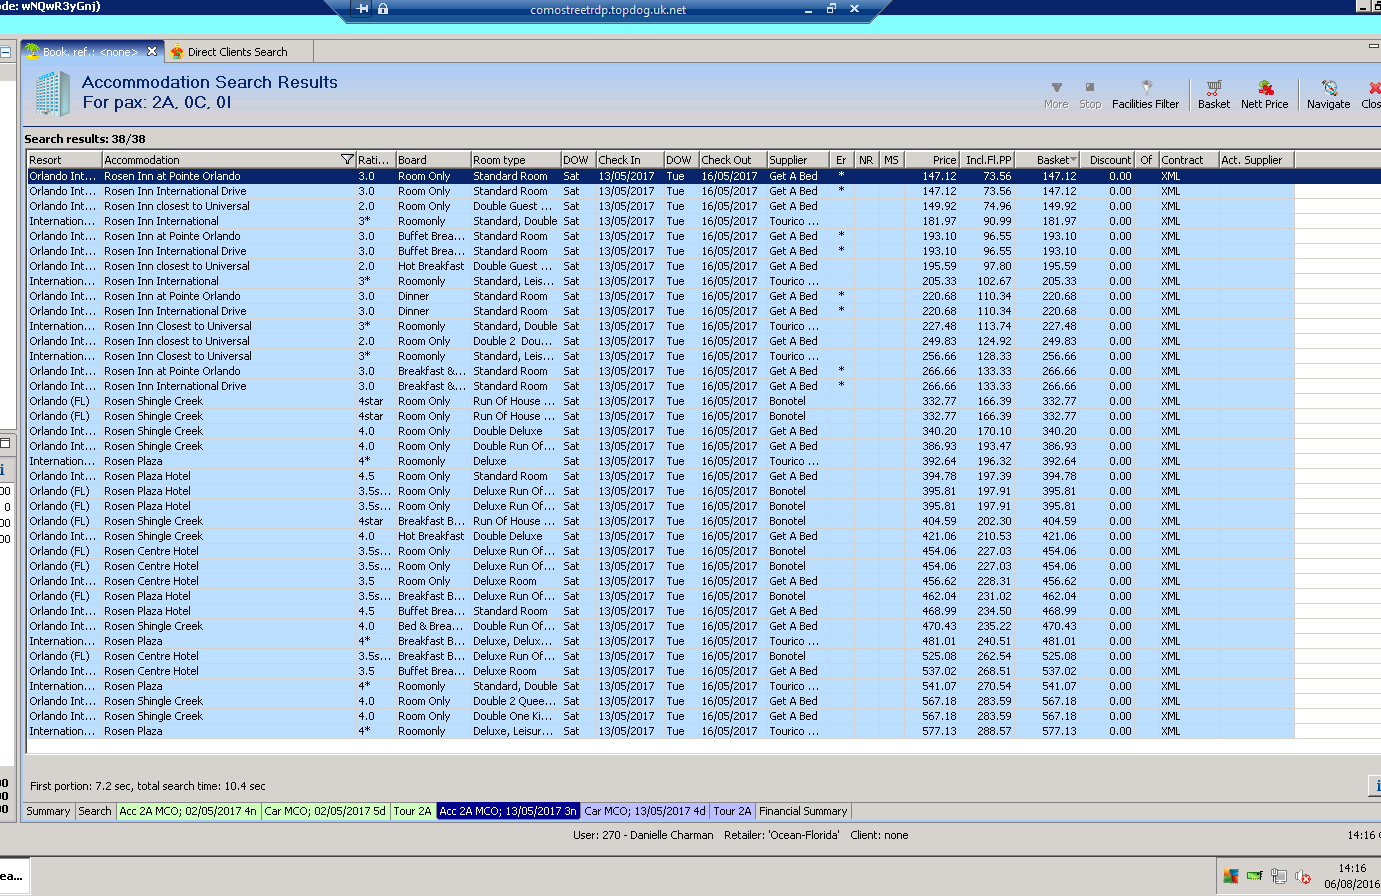Image resolution: width=1381 pixels, height=896 pixels.
Task: Sort by the Incl.Fl.PP column header
Action: [x=987, y=160]
